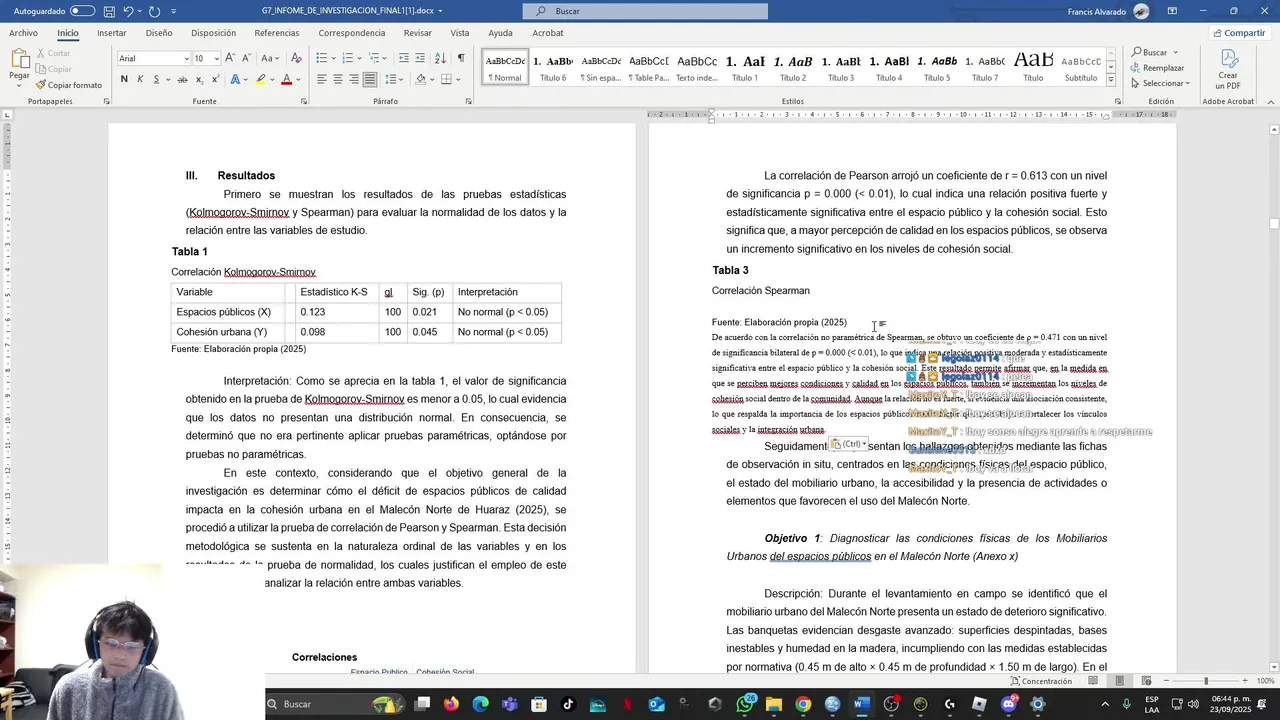This screenshot has height=720, width=1280.
Task: Open the font size dropdown
Action: [x=216, y=59]
